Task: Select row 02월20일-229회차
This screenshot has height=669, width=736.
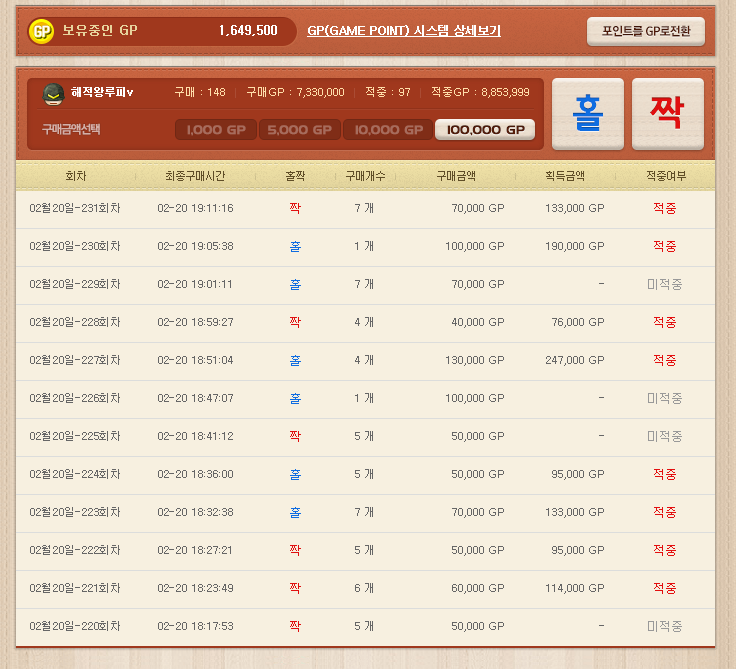Action: 365,285
